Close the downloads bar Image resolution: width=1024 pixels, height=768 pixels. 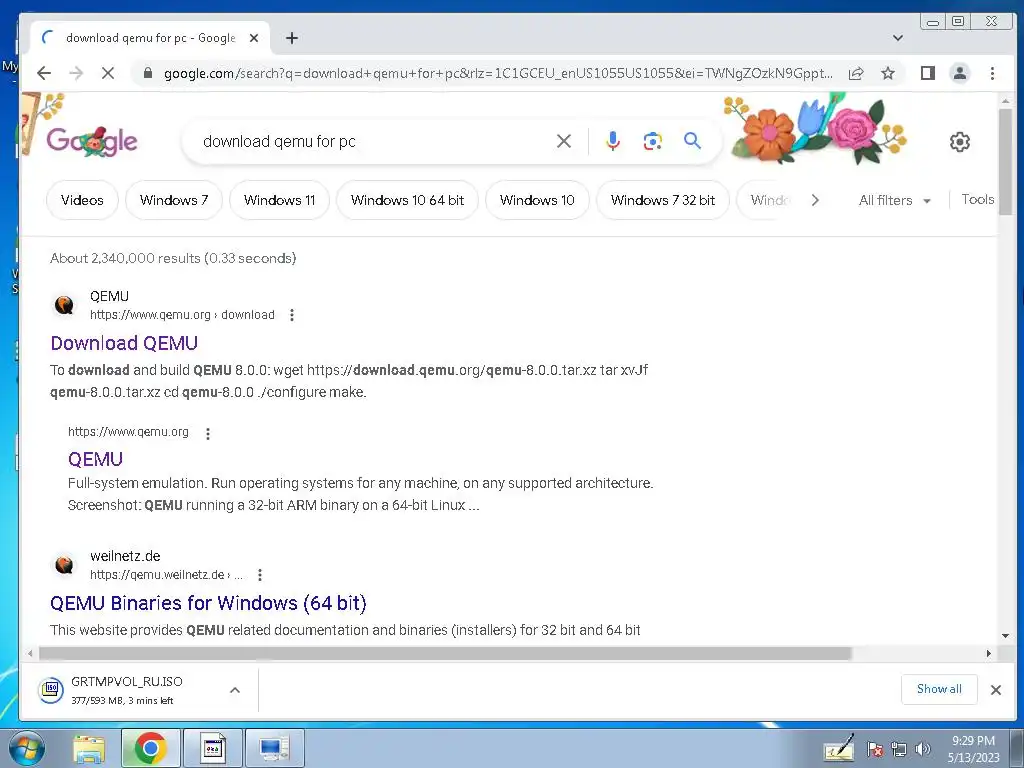(996, 690)
